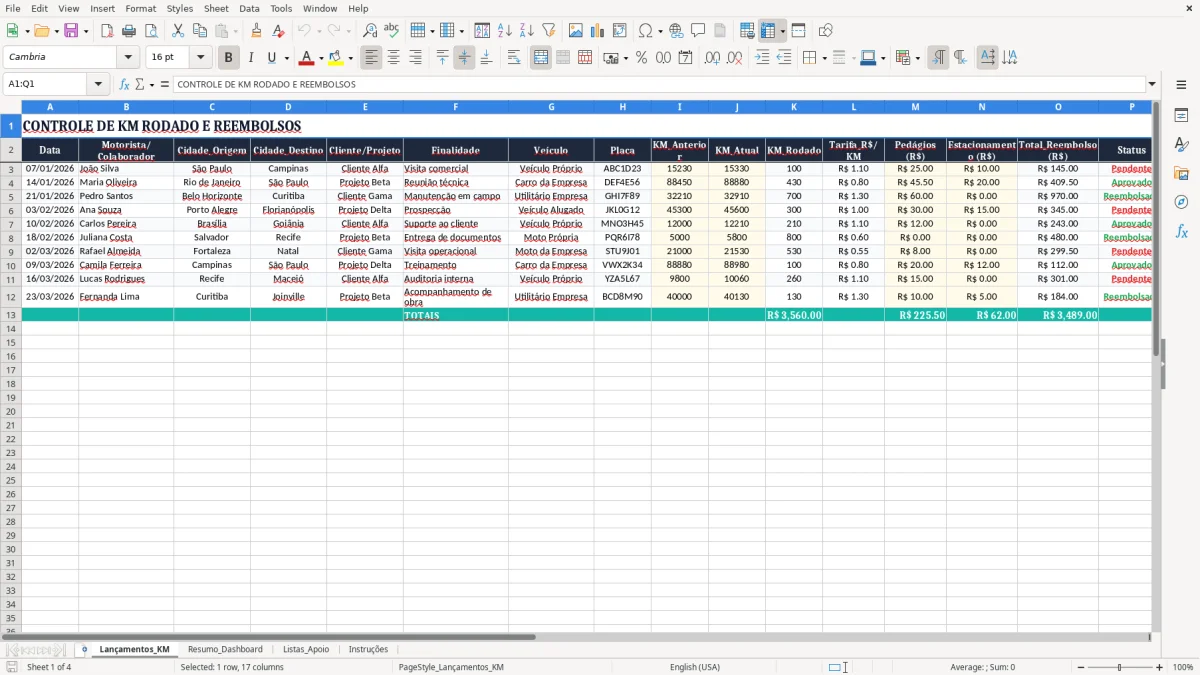Insert Special Character omega icon
Image resolution: width=1200 pixels, height=675 pixels.
coord(645,31)
